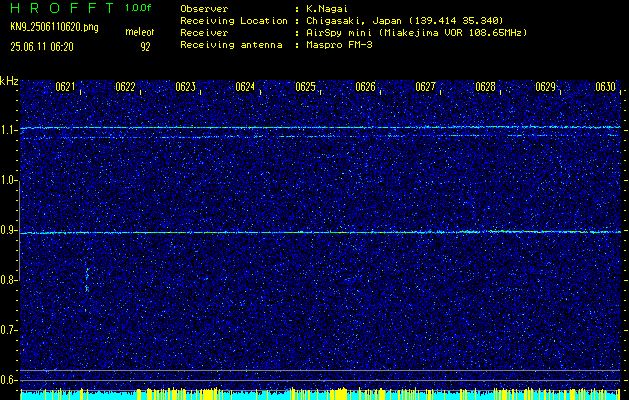Click the 0630 time marker

click(605, 87)
